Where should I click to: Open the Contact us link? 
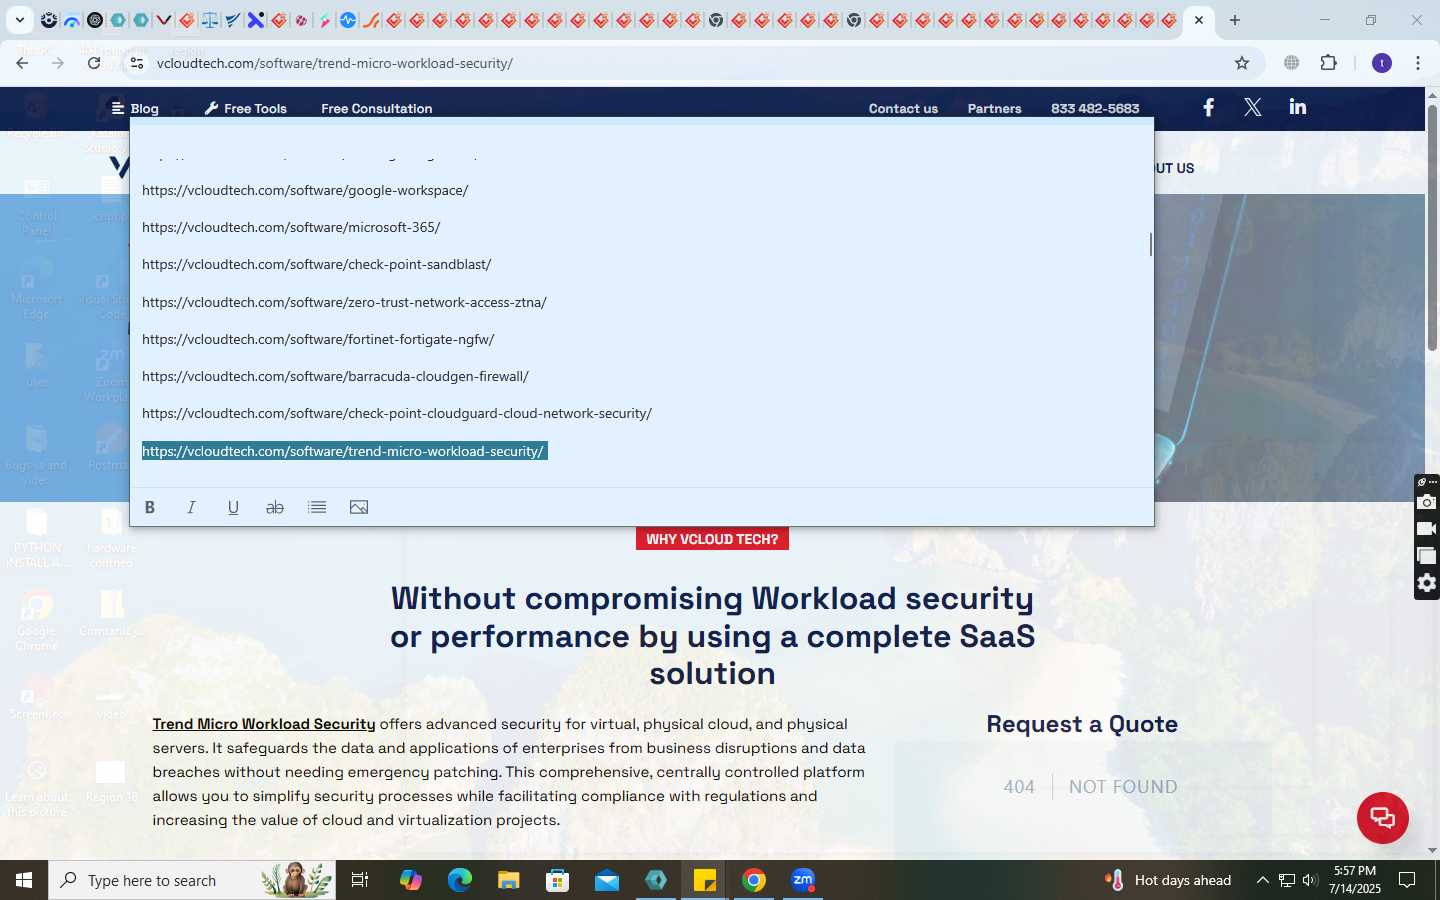tap(903, 108)
